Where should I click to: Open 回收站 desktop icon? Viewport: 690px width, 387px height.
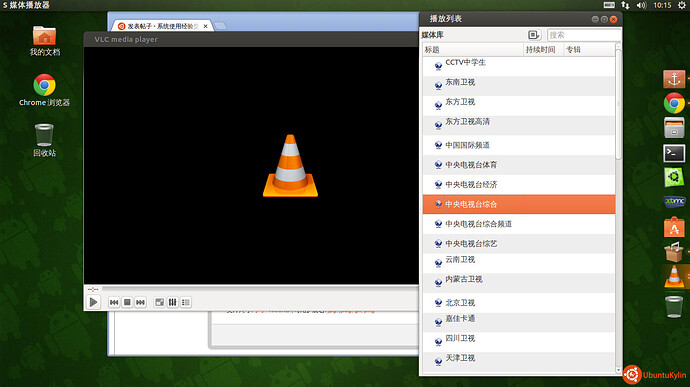pyautogui.click(x=44, y=140)
